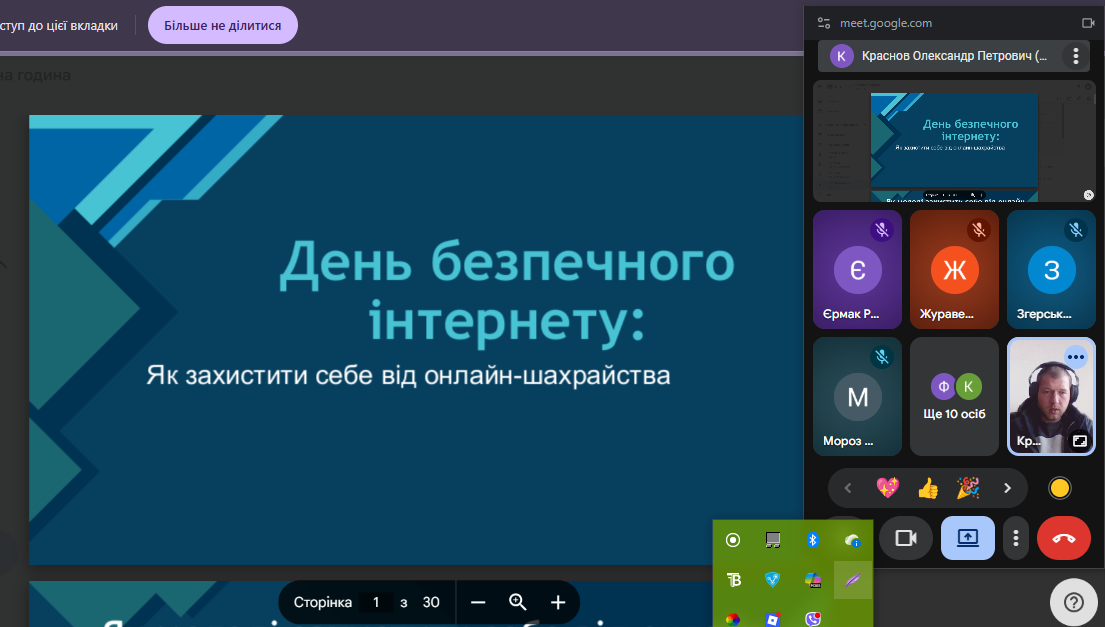Send the thumbs up reaction
The height and width of the screenshot is (627, 1105).
click(927, 487)
